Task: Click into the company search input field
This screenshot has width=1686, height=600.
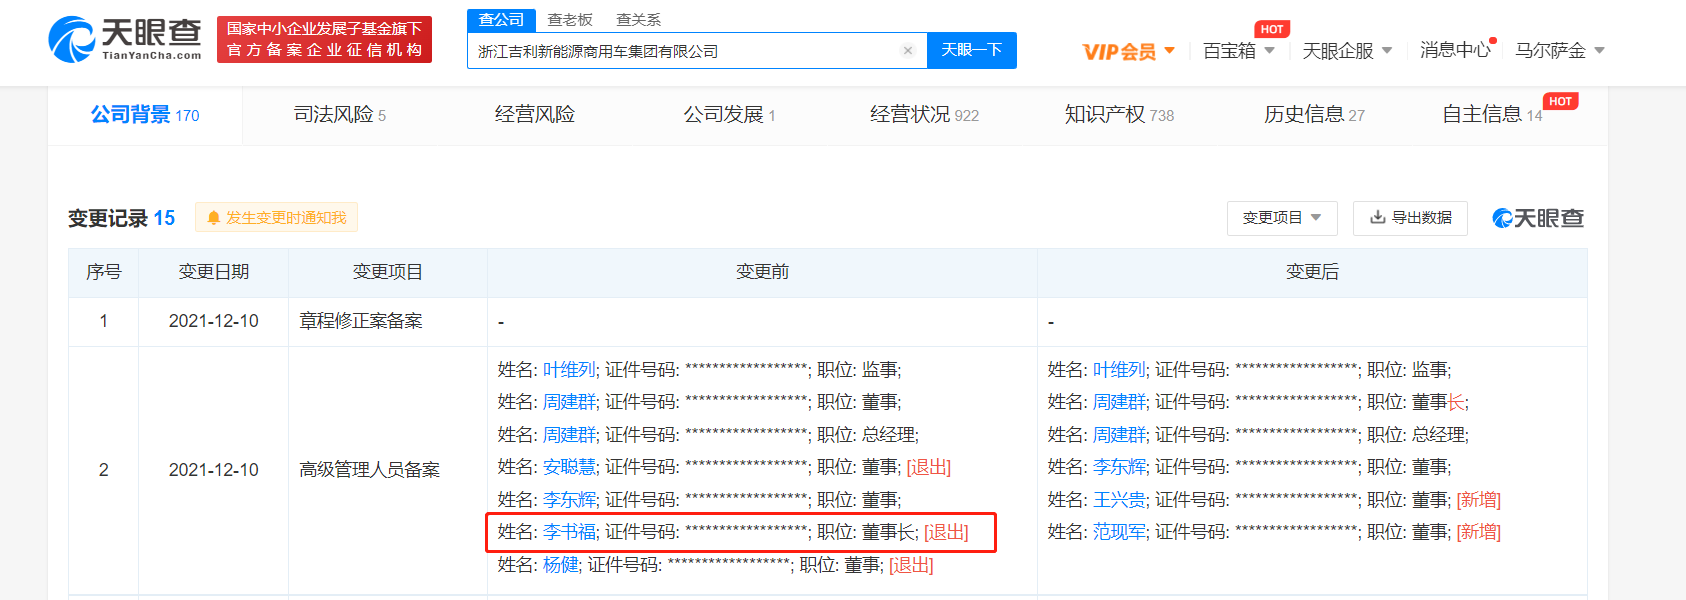Action: click(680, 51)
